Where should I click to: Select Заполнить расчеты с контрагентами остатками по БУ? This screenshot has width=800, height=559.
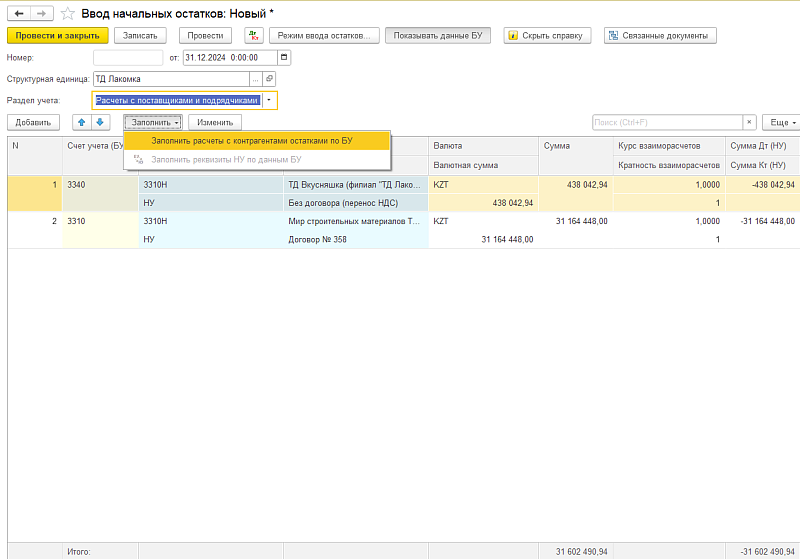(x=251, y=141)
